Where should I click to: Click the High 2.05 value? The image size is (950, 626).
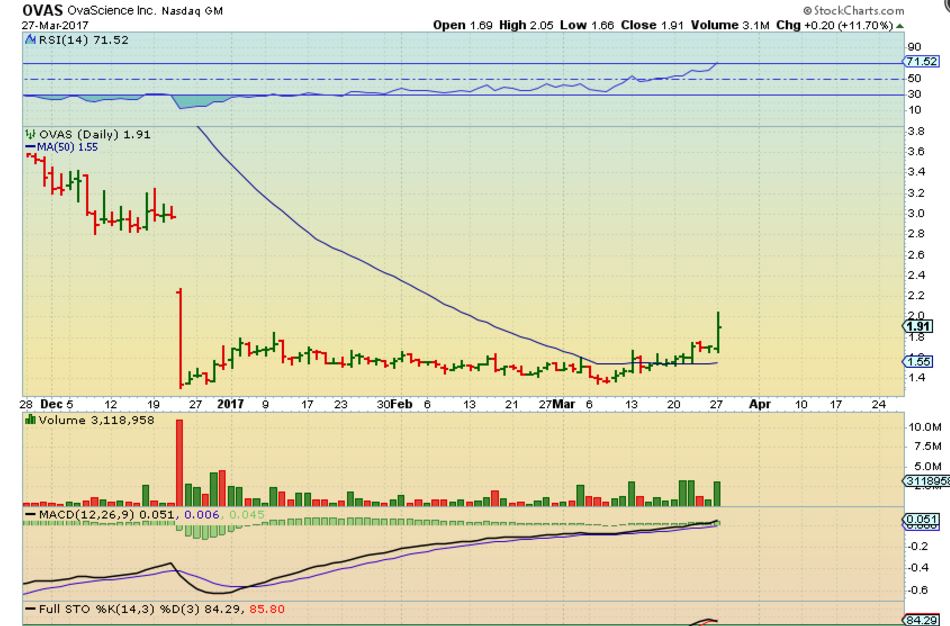526,25
